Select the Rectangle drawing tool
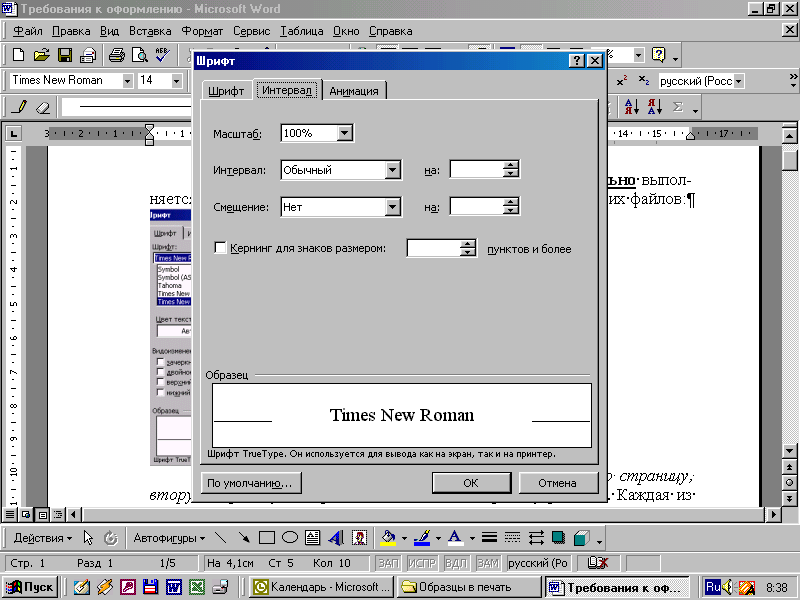 267,538
